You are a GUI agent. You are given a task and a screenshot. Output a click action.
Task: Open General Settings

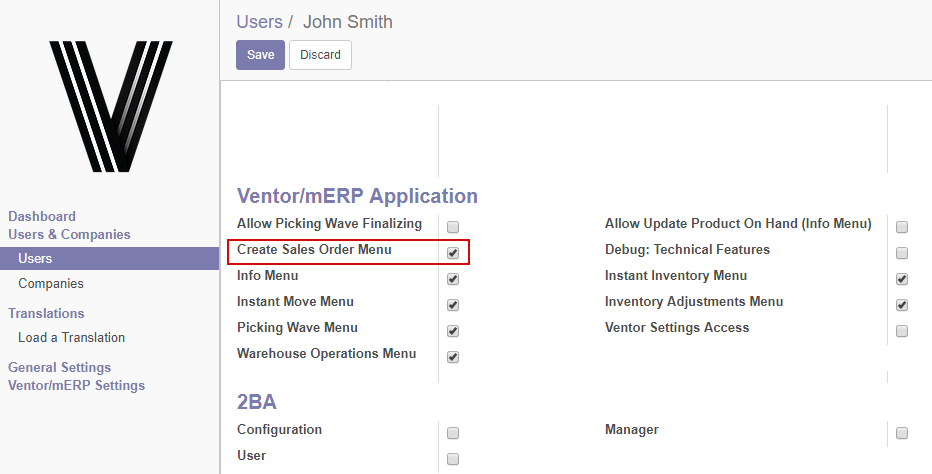pos(59,368)
